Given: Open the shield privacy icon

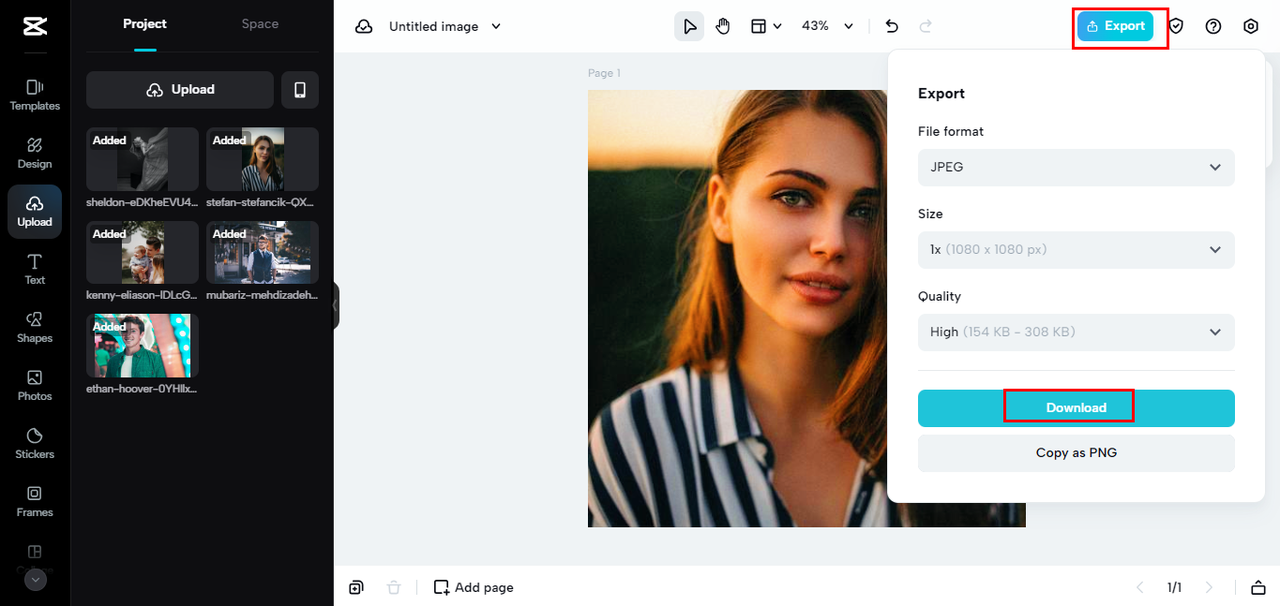Looking at the screenshot, I should click(1176, 26).
